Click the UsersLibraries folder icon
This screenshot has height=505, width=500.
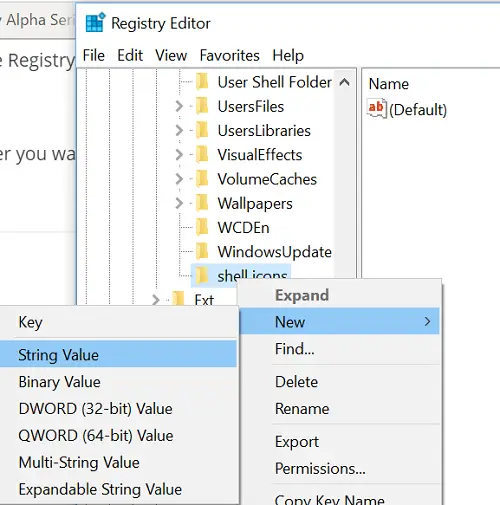click(202, 130)
